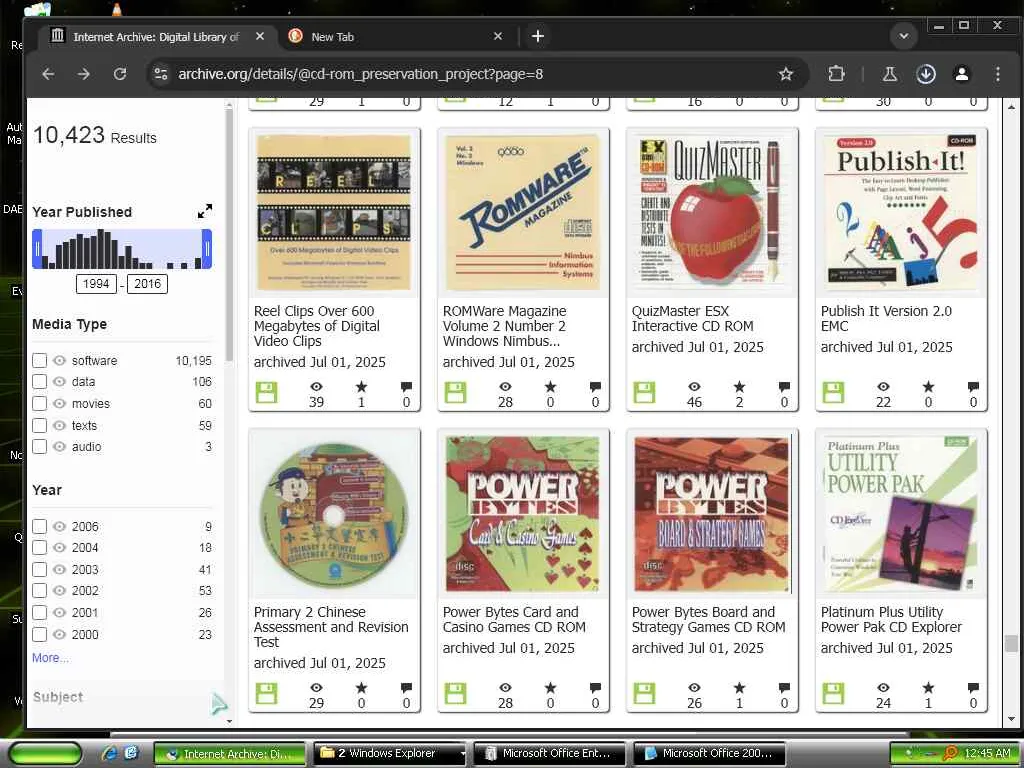Click left handle of year range slider
Image resolution: width=1024 pixels, height=768 pixels.
click(x=37, y=249)
